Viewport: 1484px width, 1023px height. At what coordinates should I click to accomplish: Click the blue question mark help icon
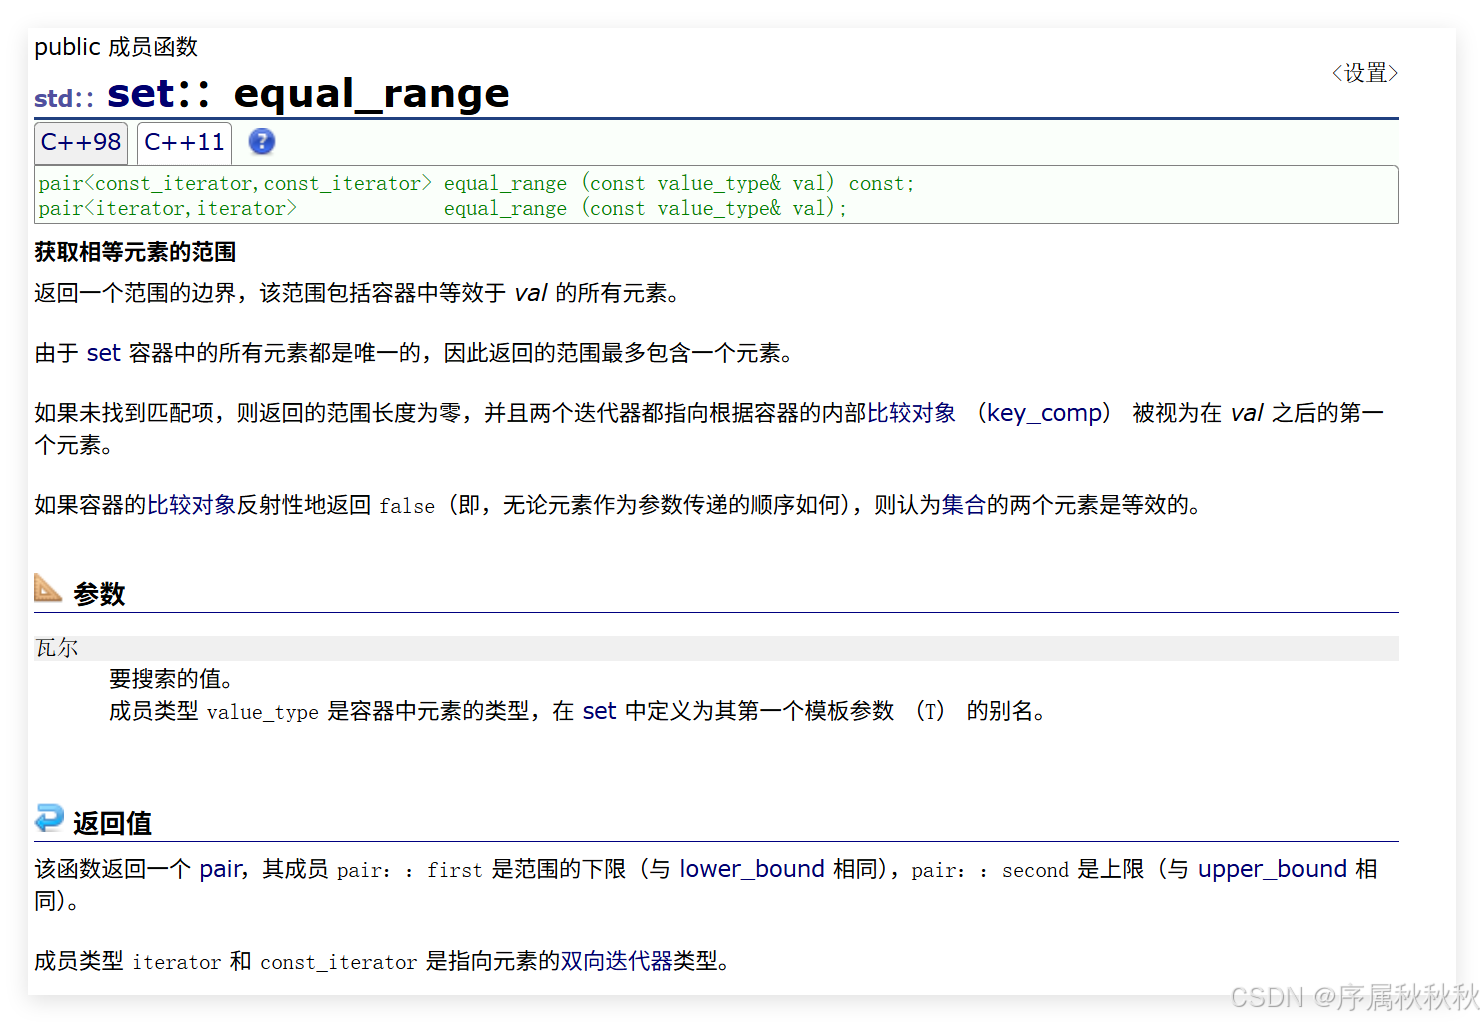point(262,142)
